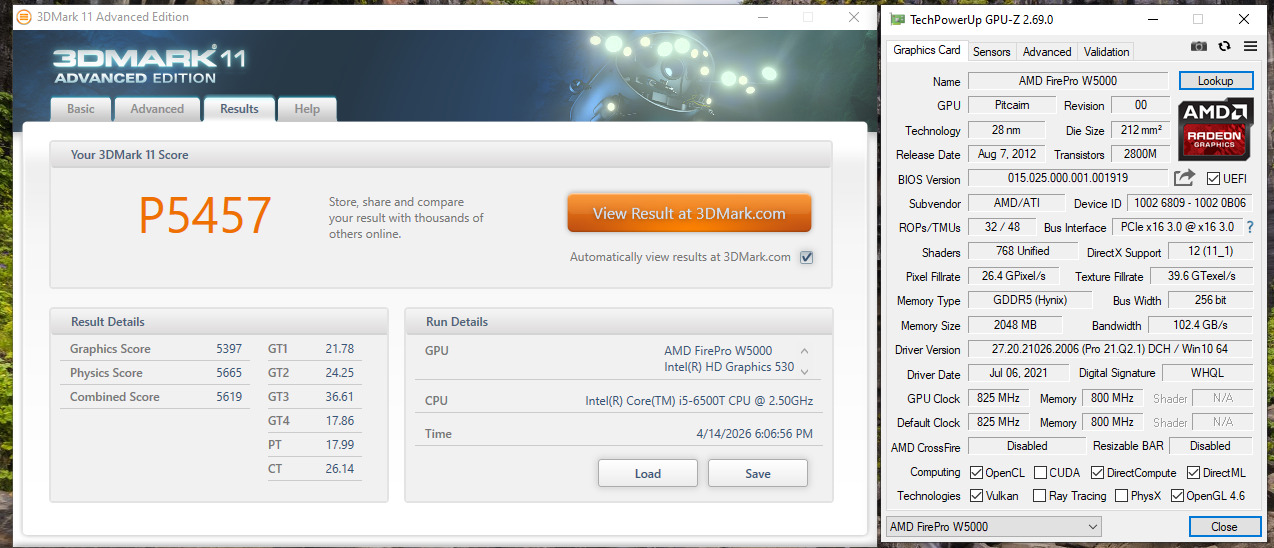Viewport: 1274px width, 548px height.
Task: Toggle the CUDA checkbox
Action: click(x=1040, y=472)
